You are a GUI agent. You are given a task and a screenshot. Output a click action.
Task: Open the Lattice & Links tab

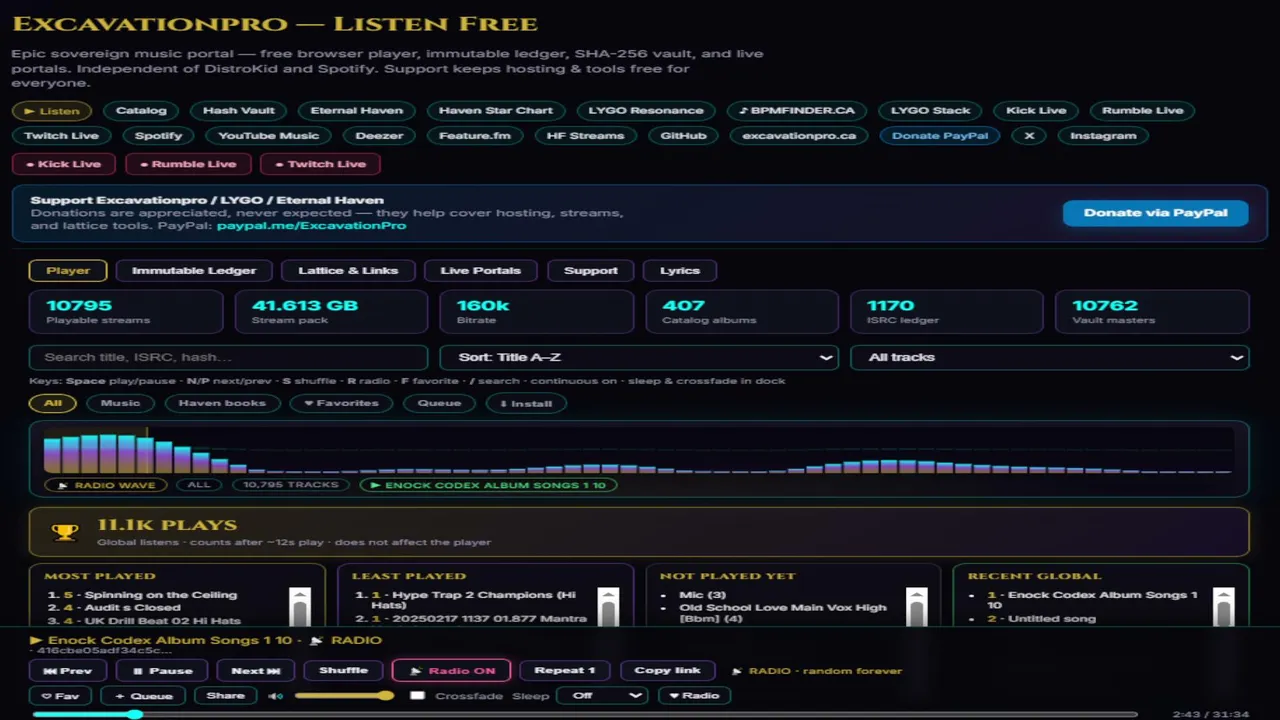coord(348,270)
